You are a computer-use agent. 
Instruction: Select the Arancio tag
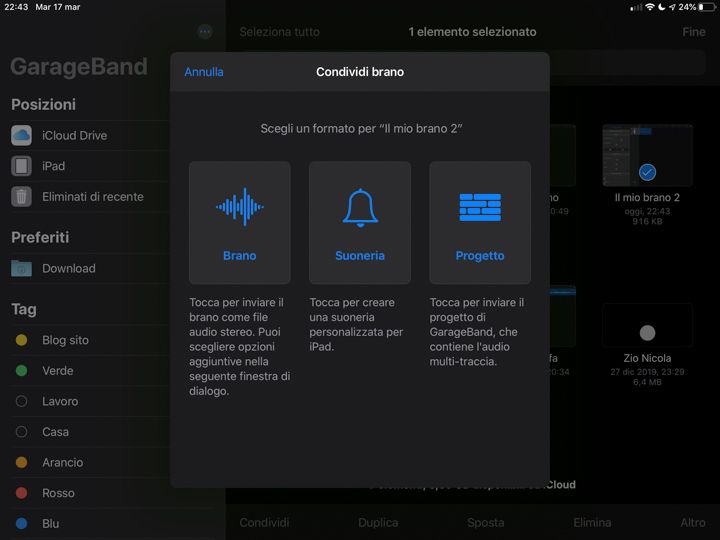pos(90,462)
